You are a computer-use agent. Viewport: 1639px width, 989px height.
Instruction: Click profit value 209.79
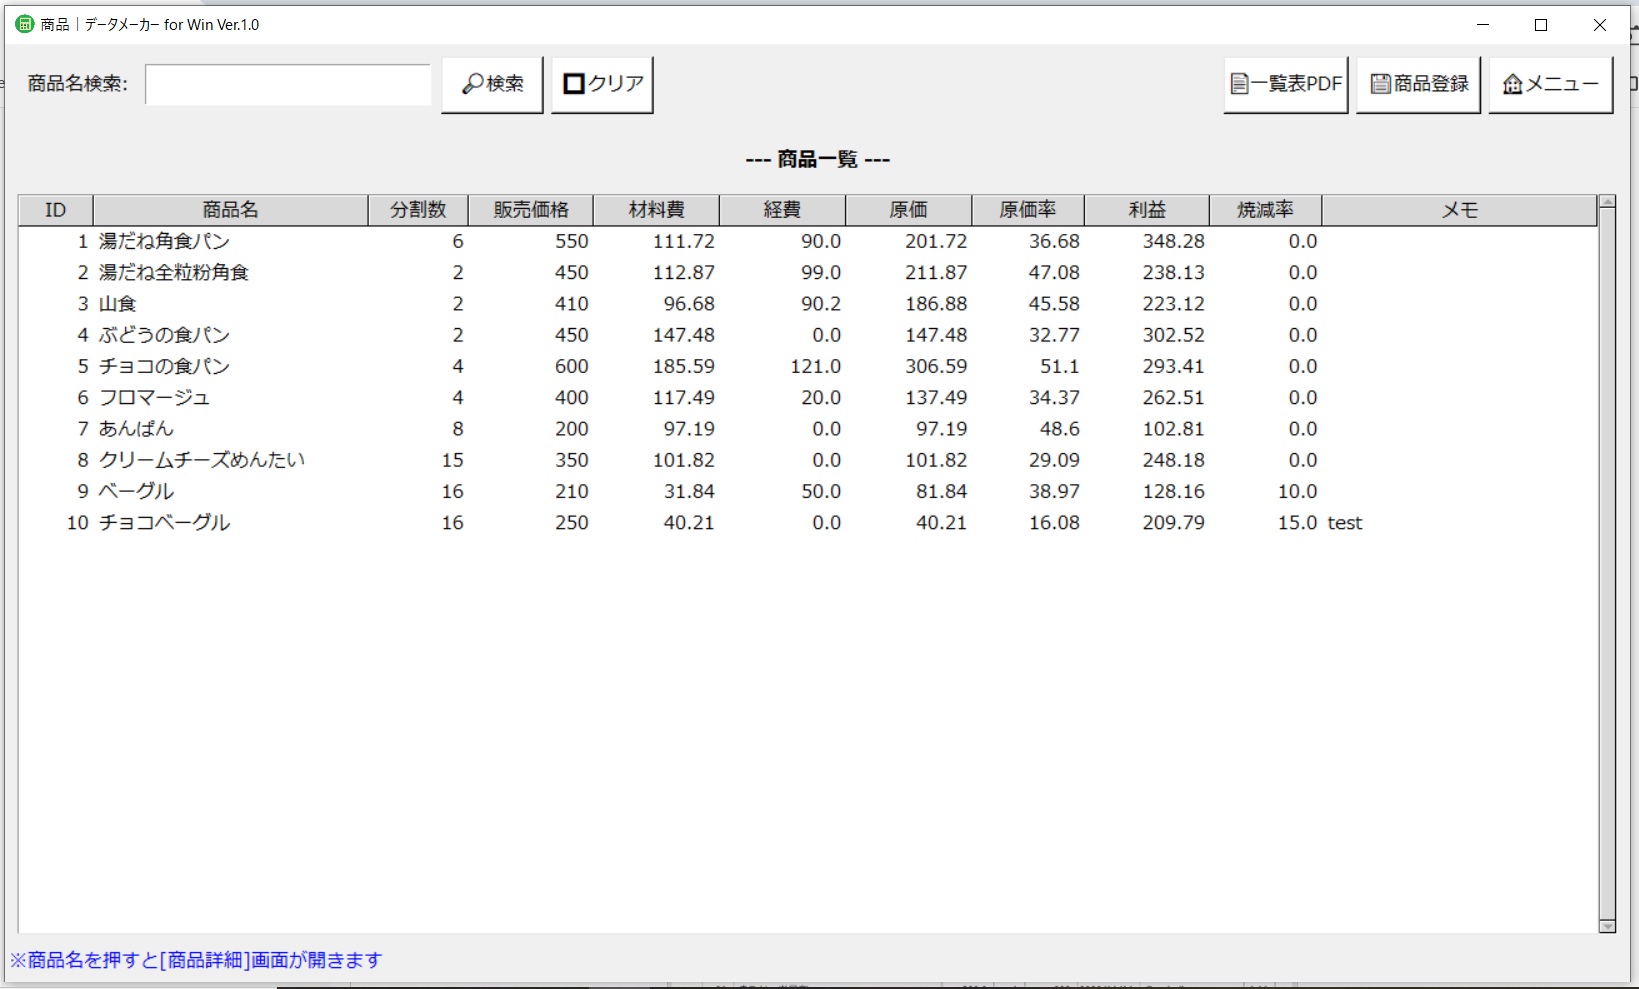point(1174,522)
